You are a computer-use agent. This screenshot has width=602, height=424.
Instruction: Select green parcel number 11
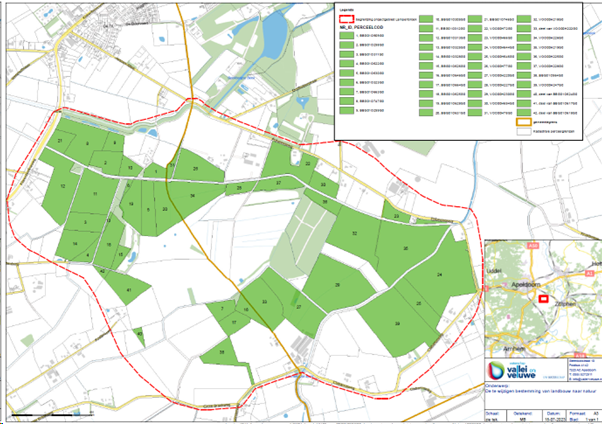coord(94,192)
